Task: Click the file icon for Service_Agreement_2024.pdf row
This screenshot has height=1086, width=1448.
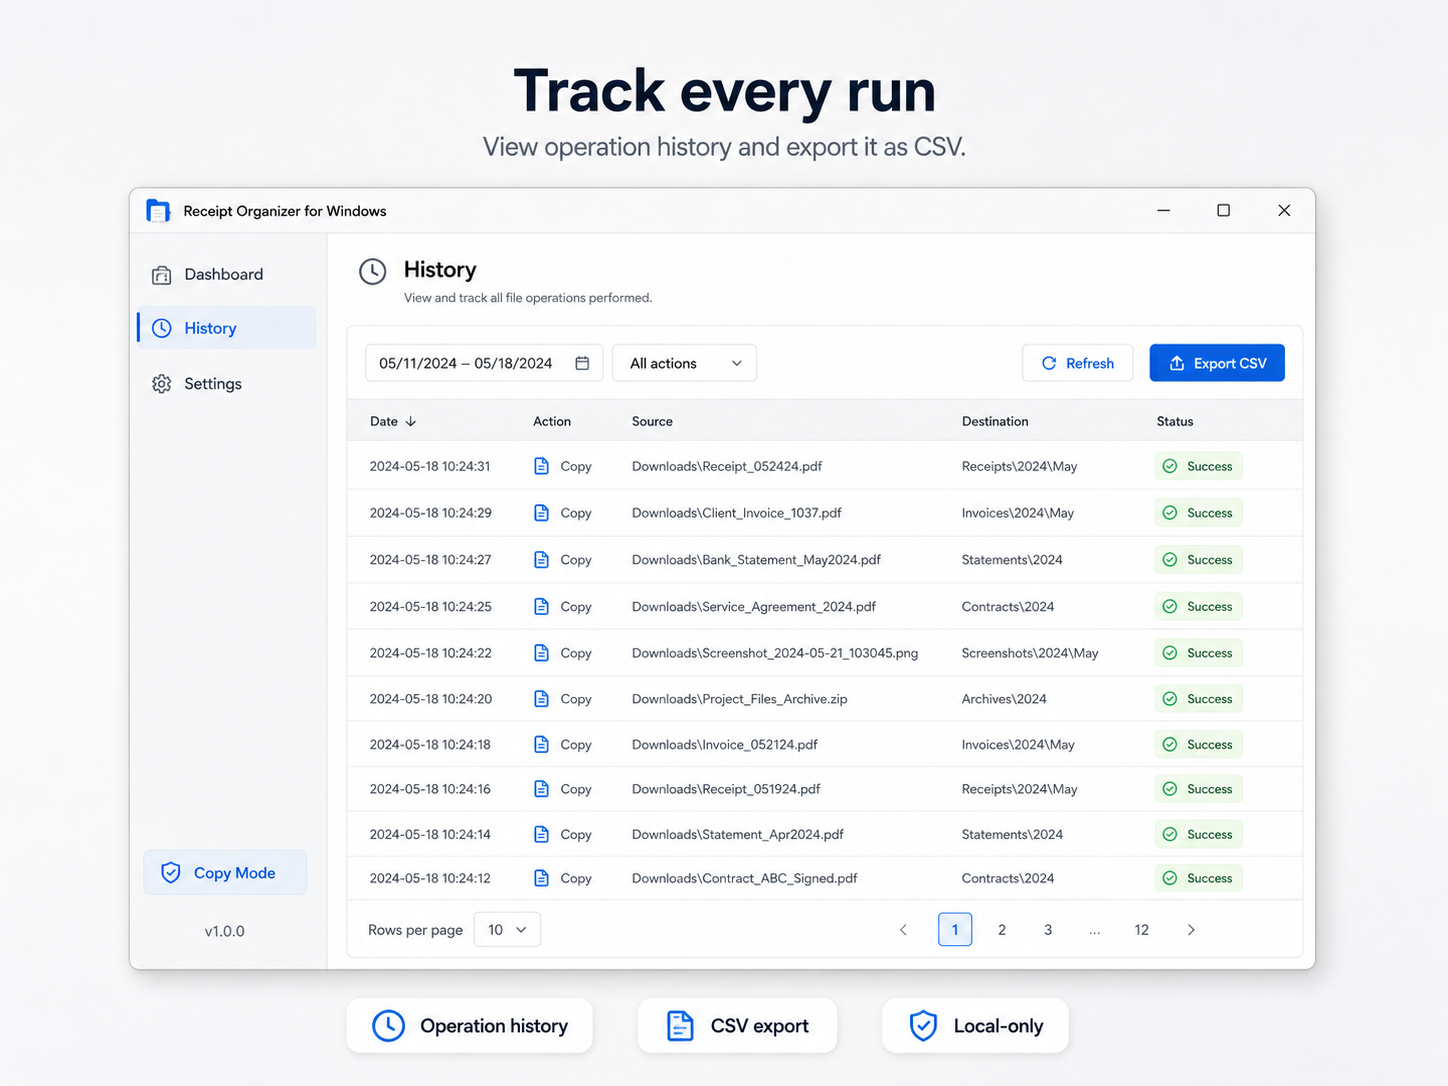Action: click(541, 606)
